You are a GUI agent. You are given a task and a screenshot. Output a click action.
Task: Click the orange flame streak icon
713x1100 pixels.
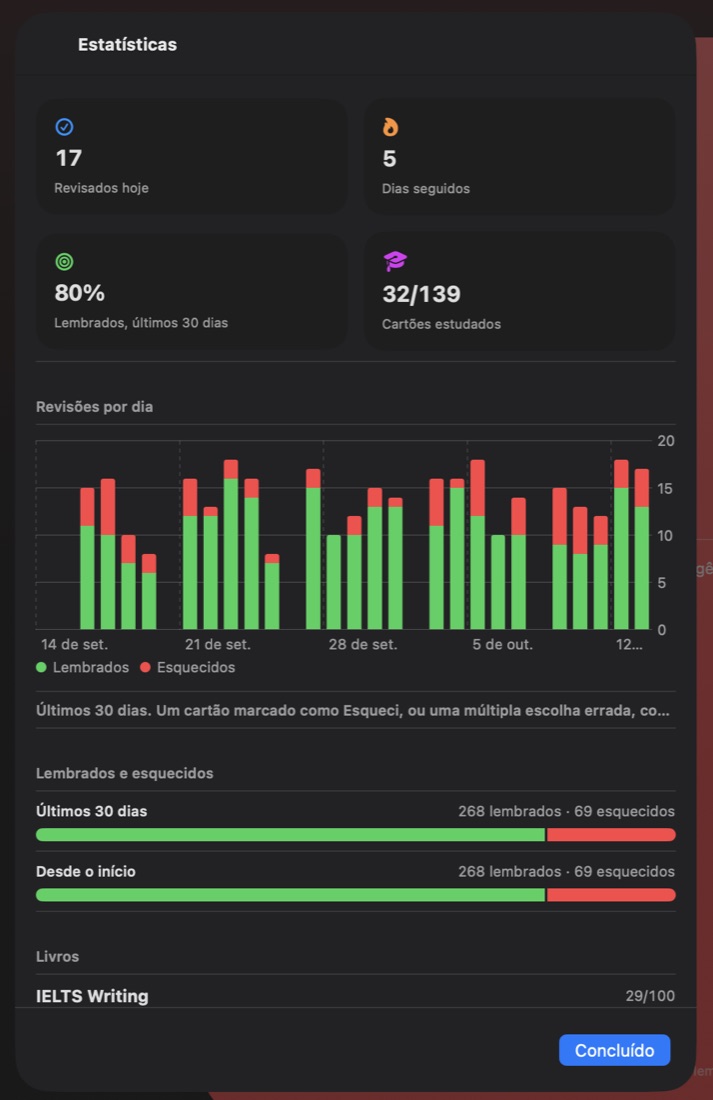390,127
